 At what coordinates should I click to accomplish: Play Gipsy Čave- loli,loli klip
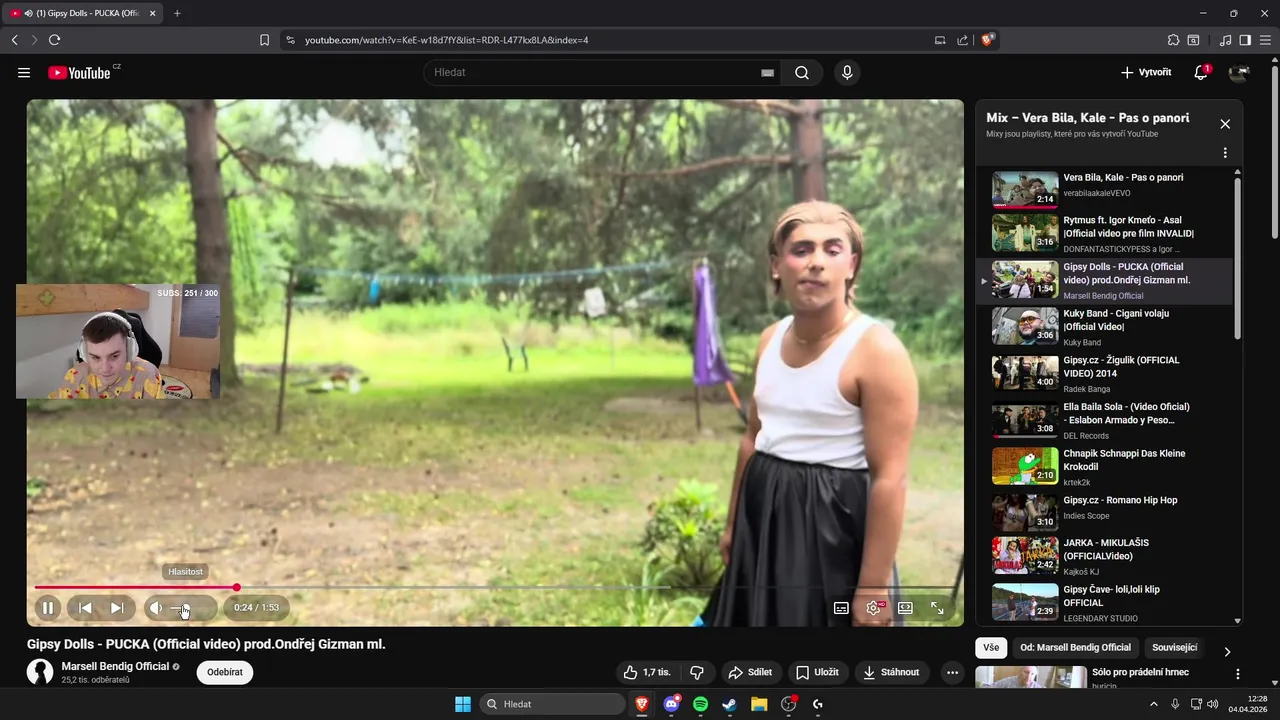click(1104, 602)
